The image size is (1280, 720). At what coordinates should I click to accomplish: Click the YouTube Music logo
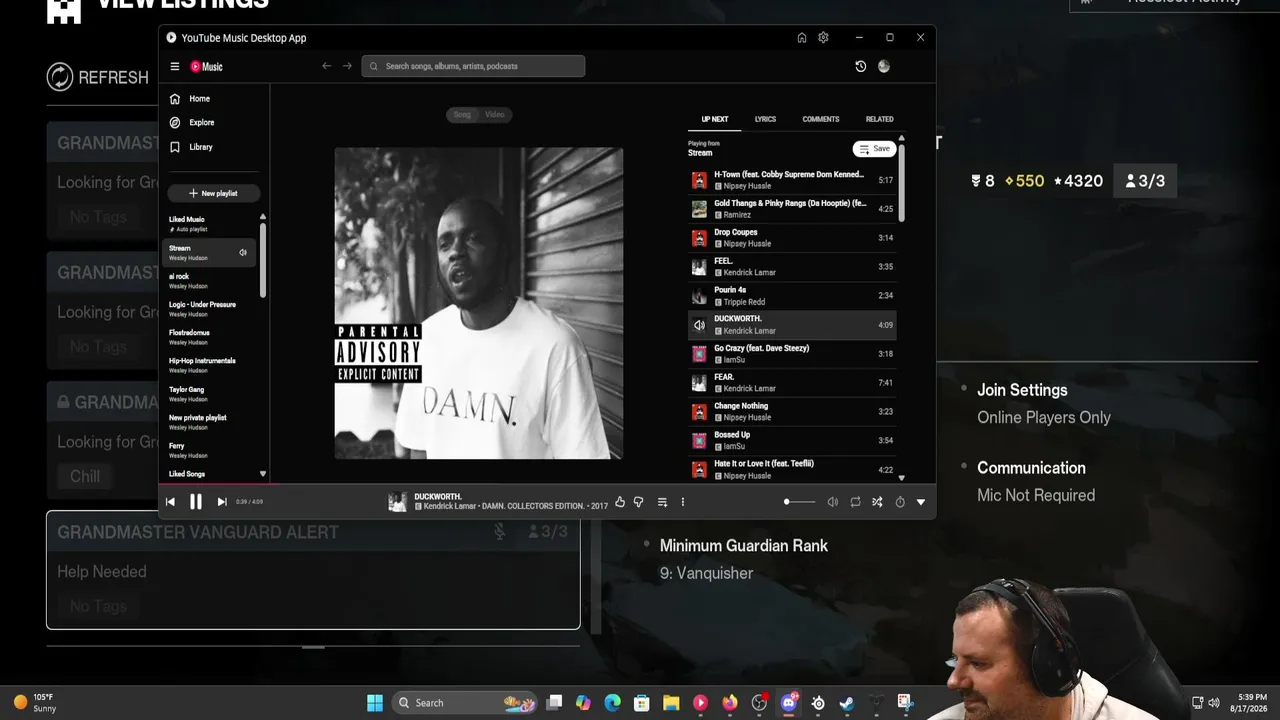click(x=207, y=67)
